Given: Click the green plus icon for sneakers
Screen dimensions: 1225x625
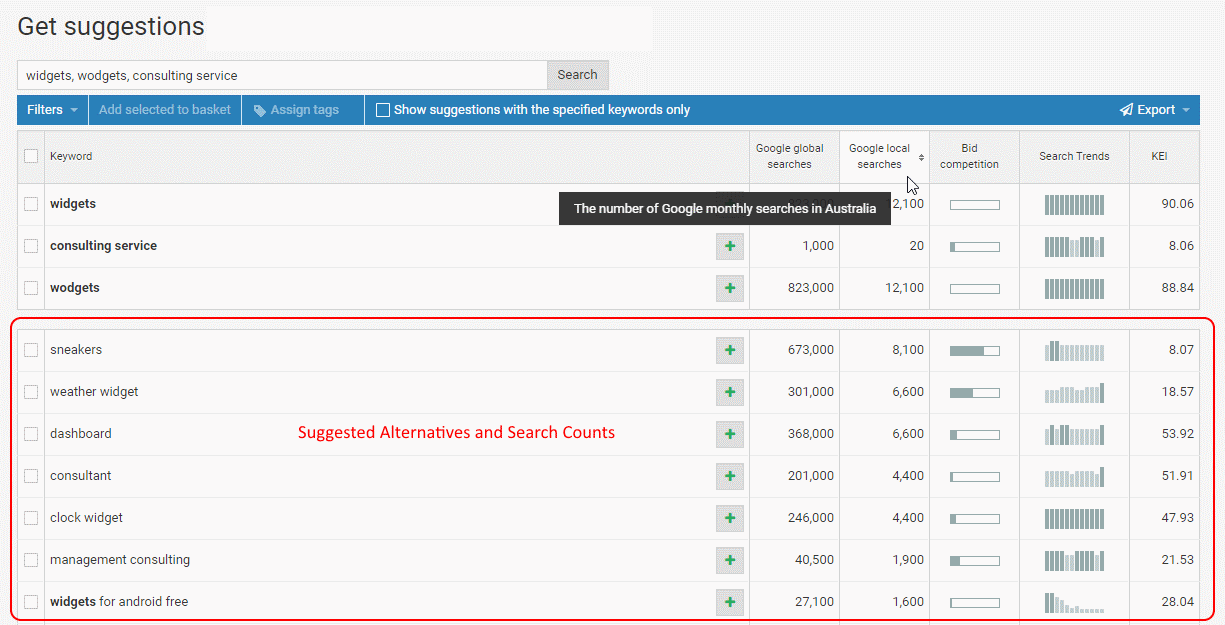Looking at the screenshot, I should 729,350.
